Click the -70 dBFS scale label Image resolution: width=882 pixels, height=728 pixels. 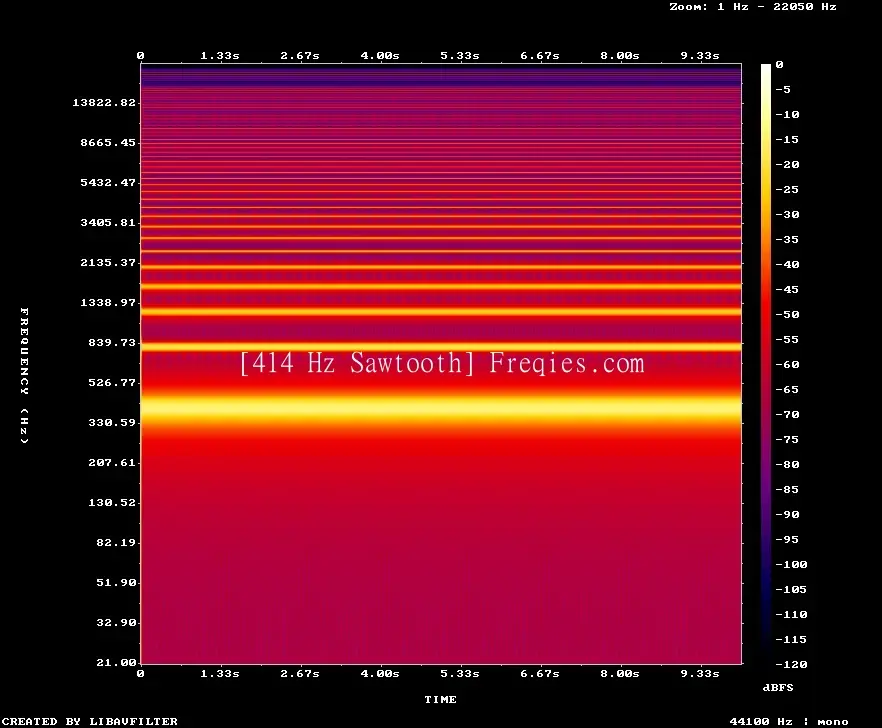(787, 415)
